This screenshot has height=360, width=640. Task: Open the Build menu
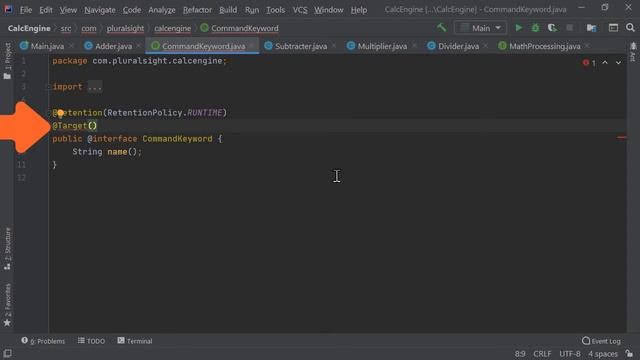click(228, 10)
